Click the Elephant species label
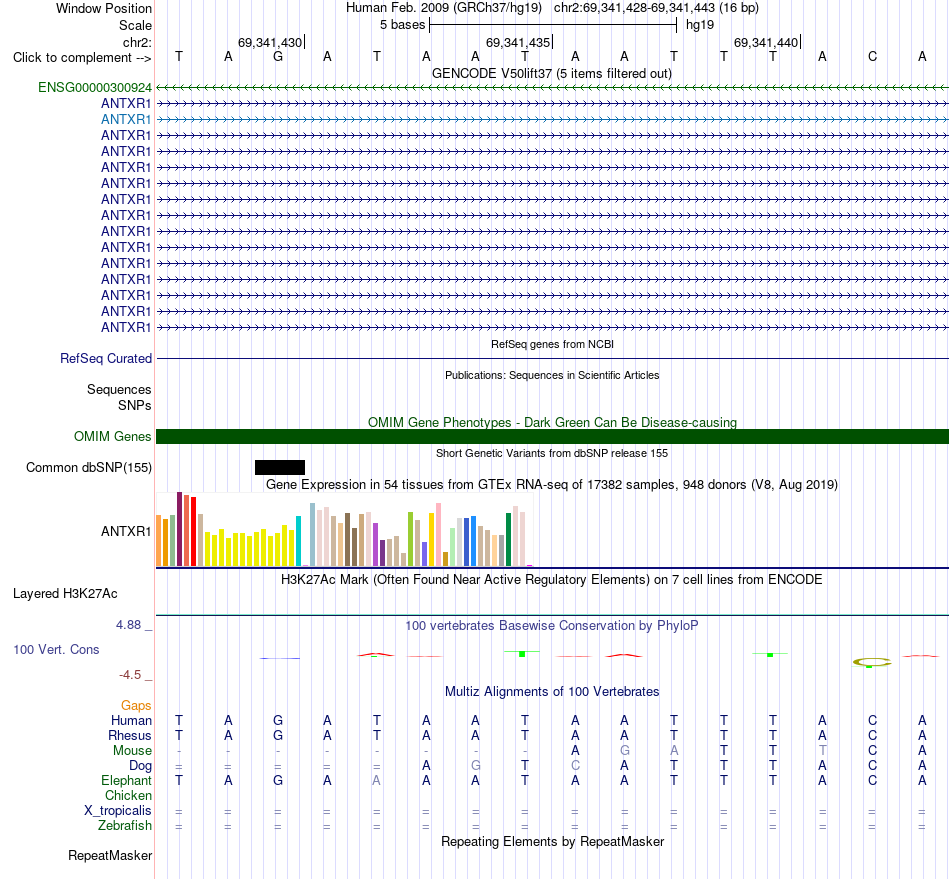 pyautogui.click(x=127, y=780)
